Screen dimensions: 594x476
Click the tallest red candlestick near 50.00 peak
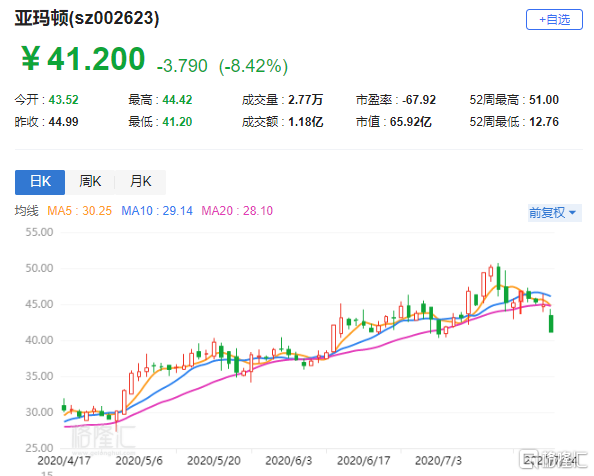pyautogui.click(x=483, y=285)
